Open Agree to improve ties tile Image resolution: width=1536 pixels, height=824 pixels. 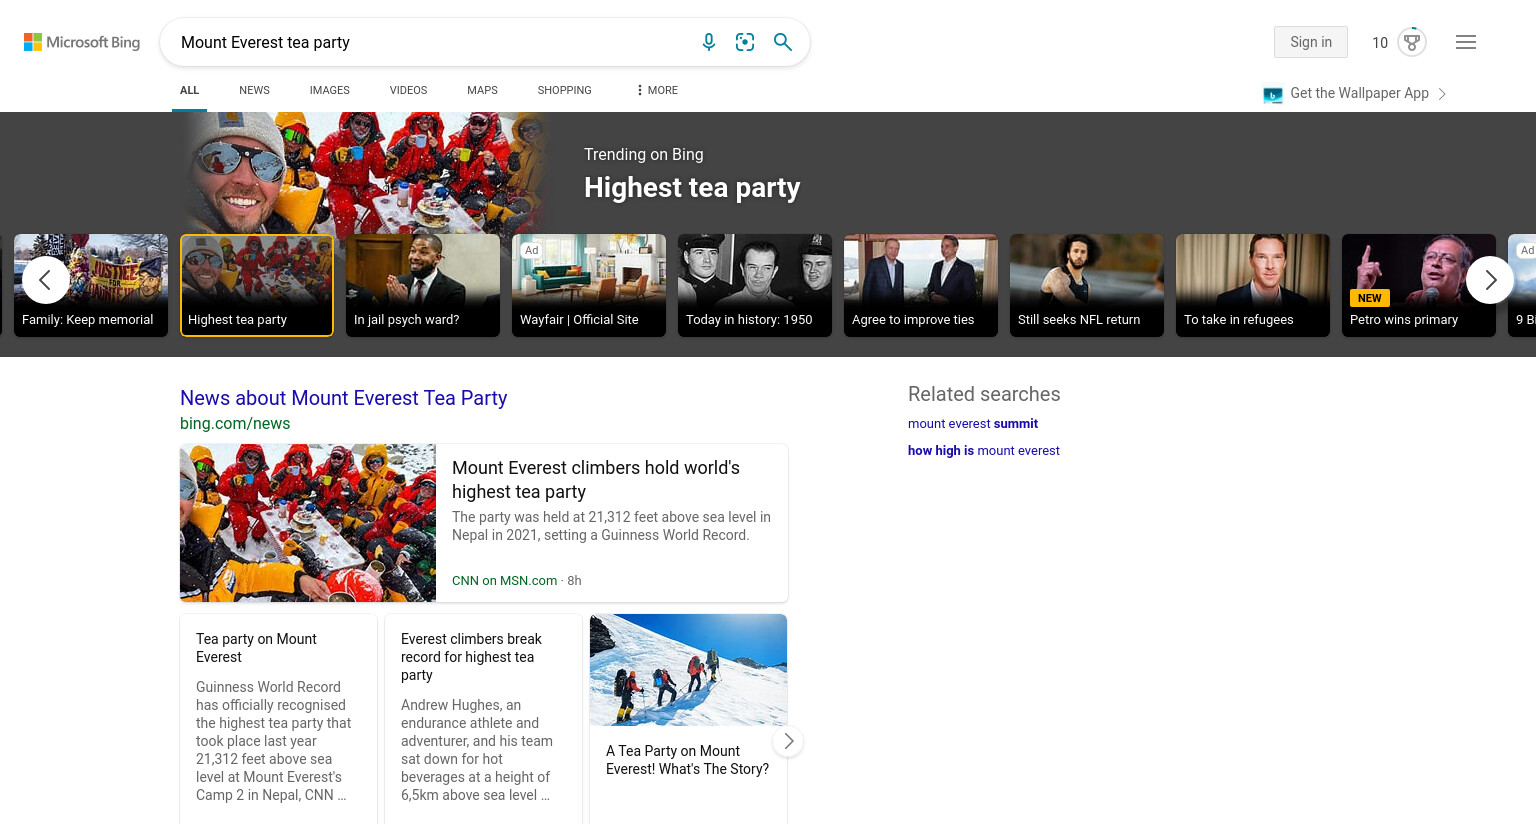tap(921, 285)
